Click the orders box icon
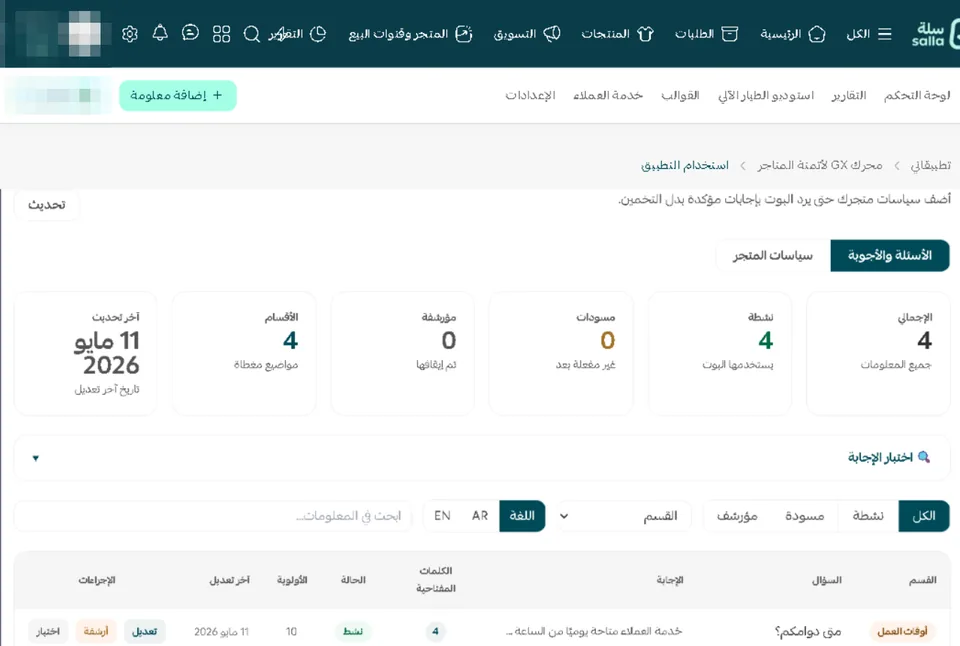This screenshot has height=646, width=960. point(730,34)
